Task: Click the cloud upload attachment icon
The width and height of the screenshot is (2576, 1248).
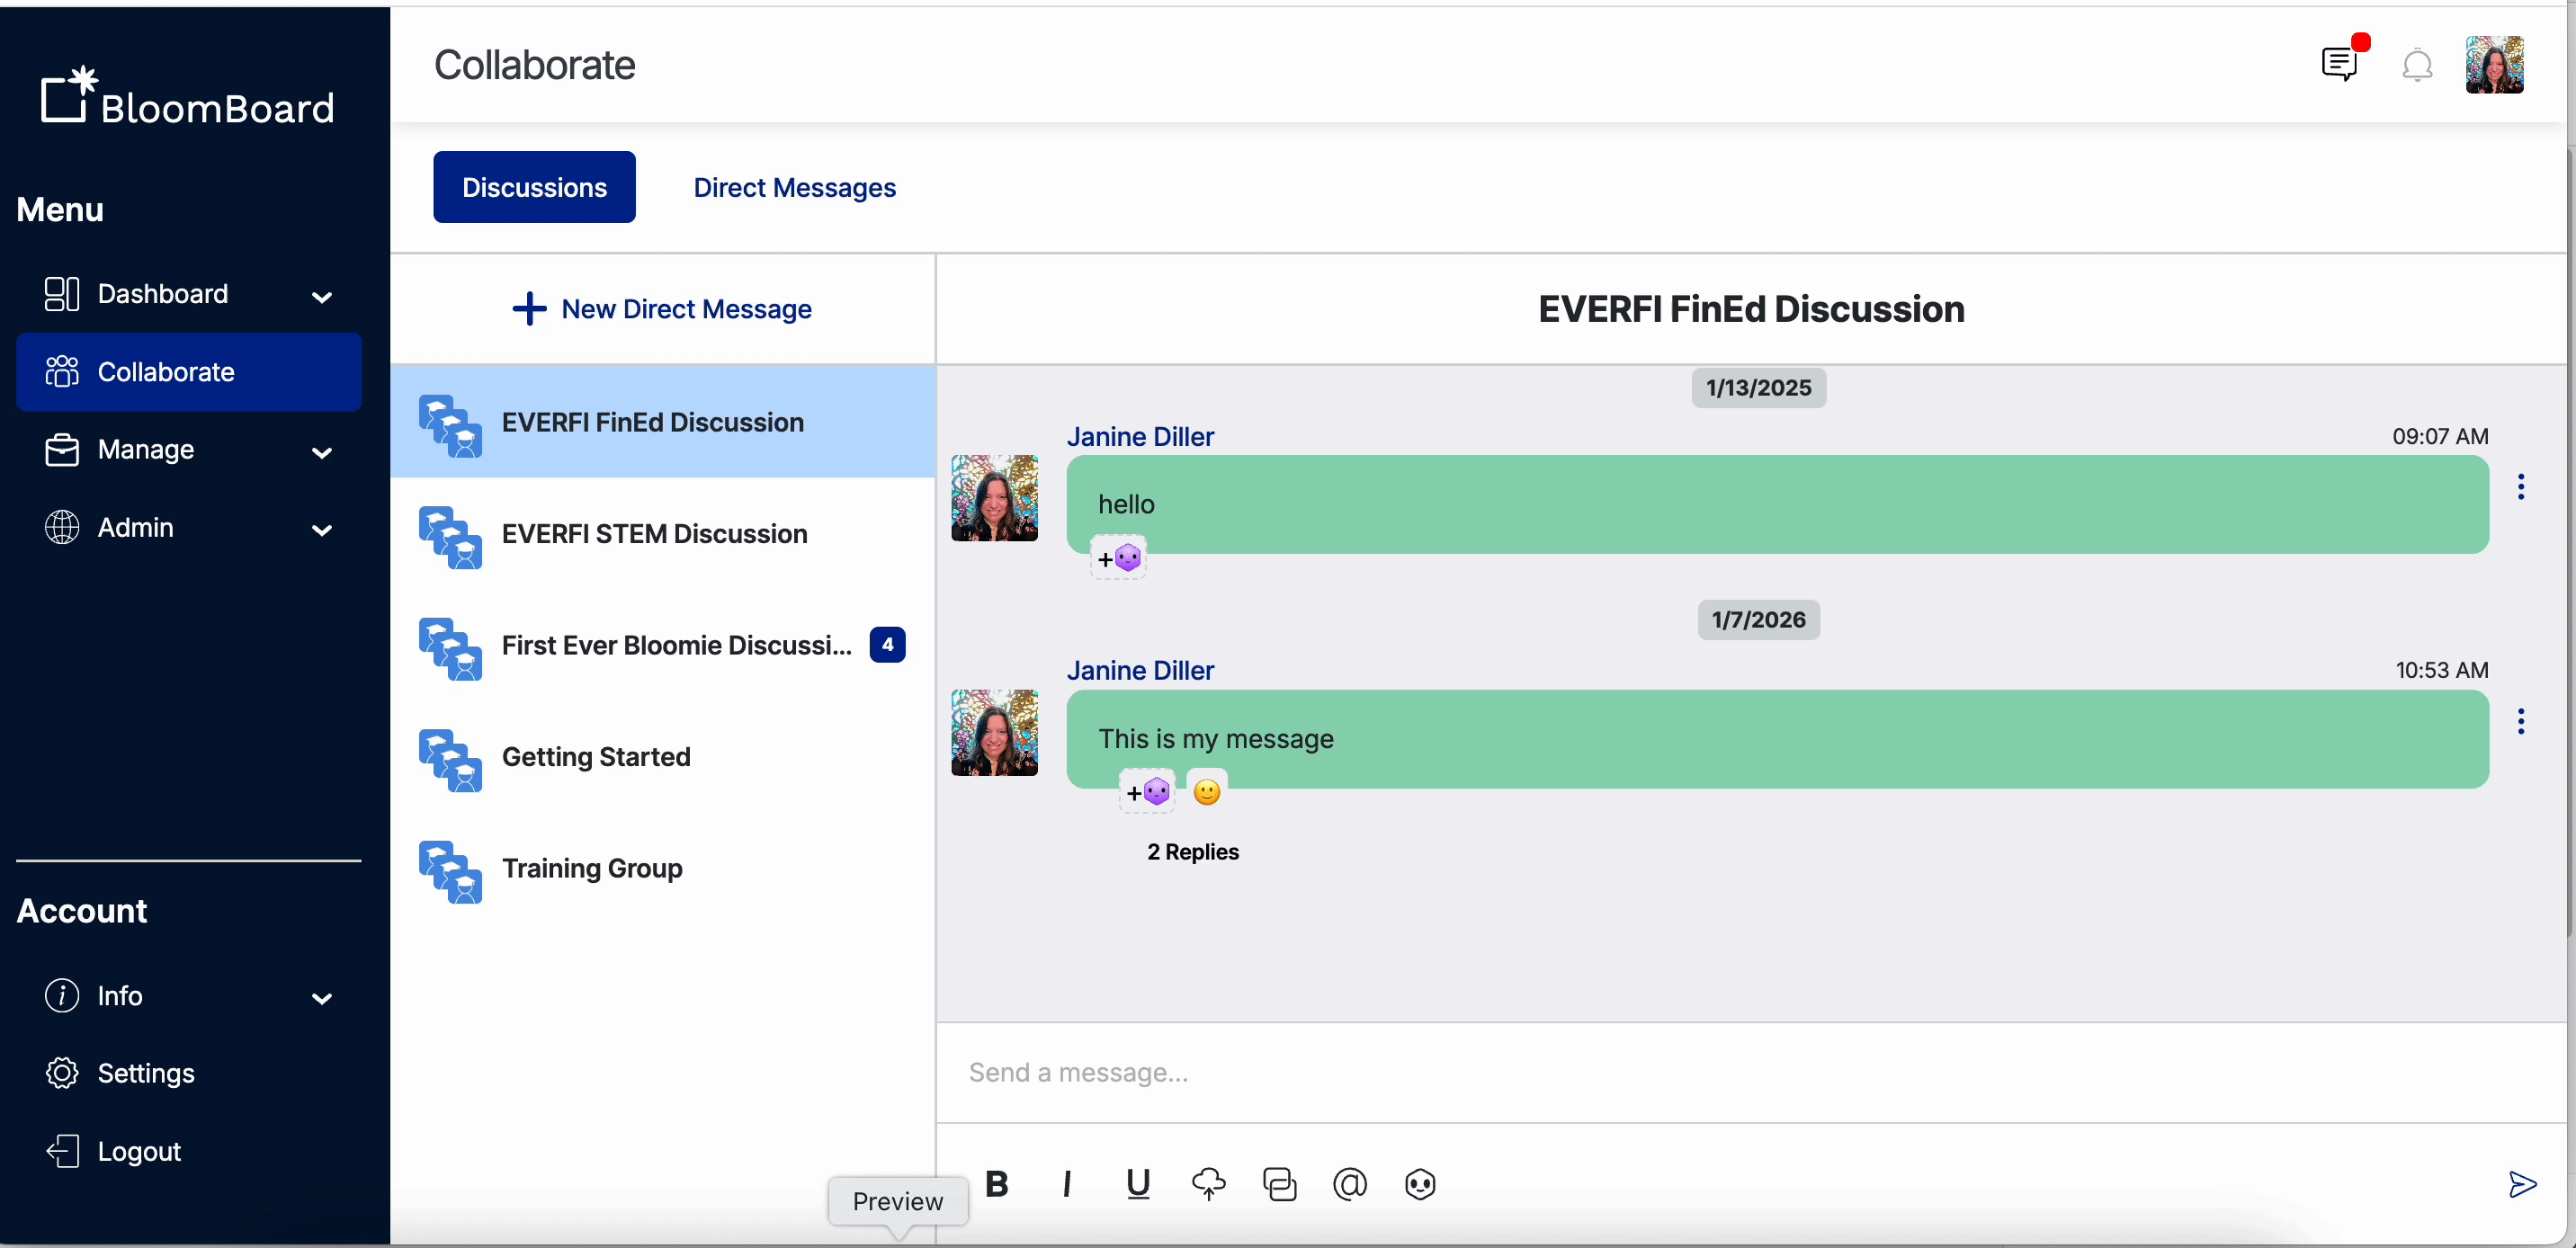Action: point(1208,1184)
